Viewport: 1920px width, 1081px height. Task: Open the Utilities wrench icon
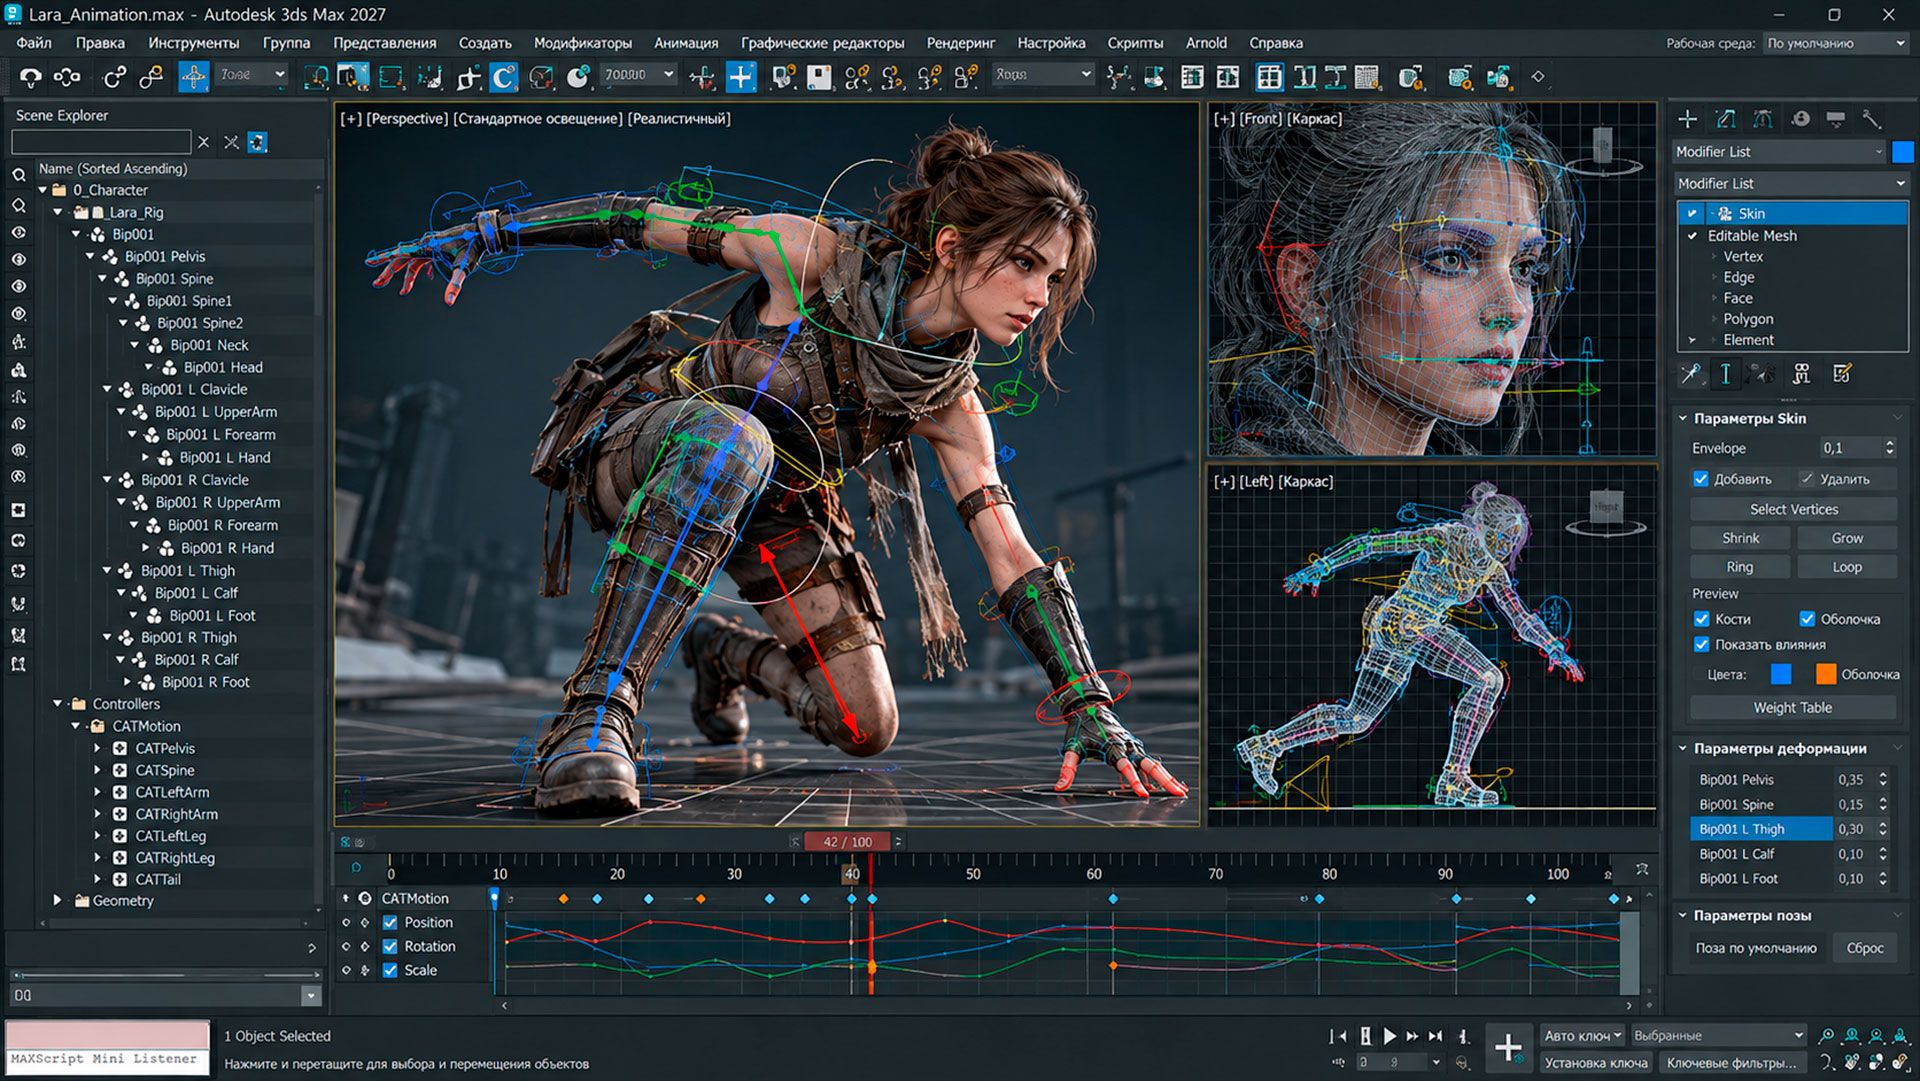coord(1871,120)
